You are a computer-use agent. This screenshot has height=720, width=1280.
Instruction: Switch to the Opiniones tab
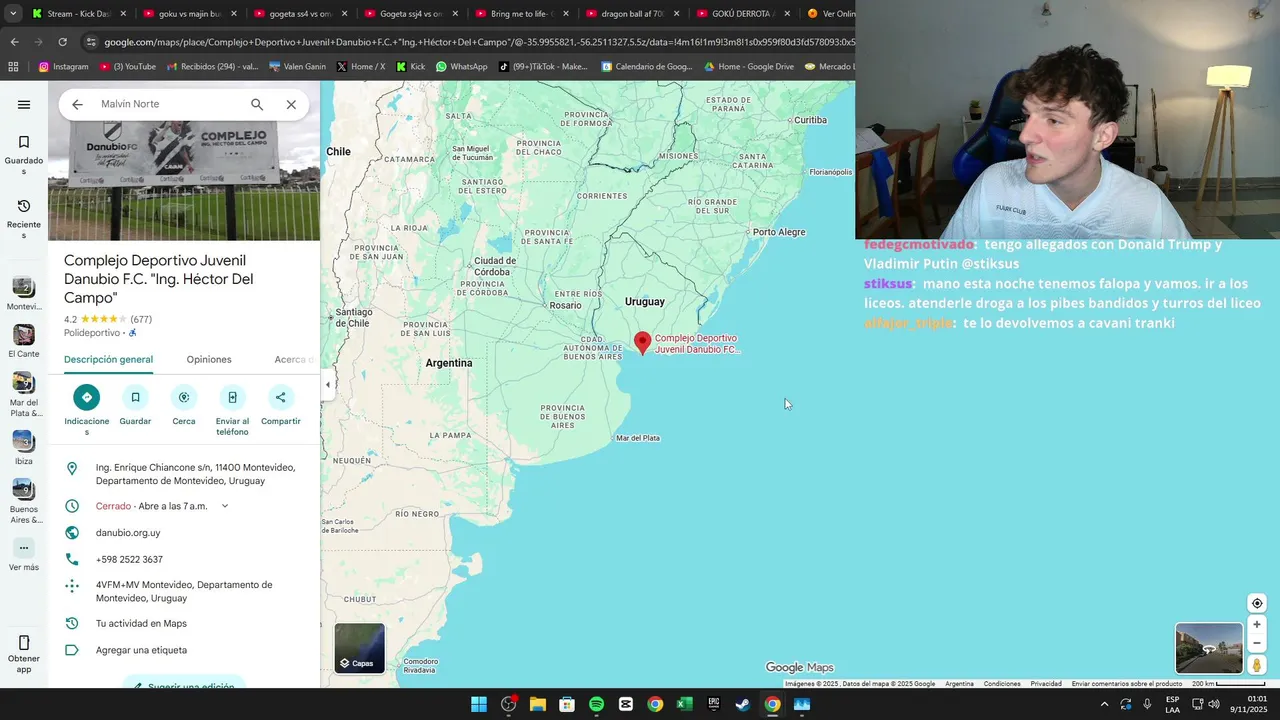tap(209, 360)
